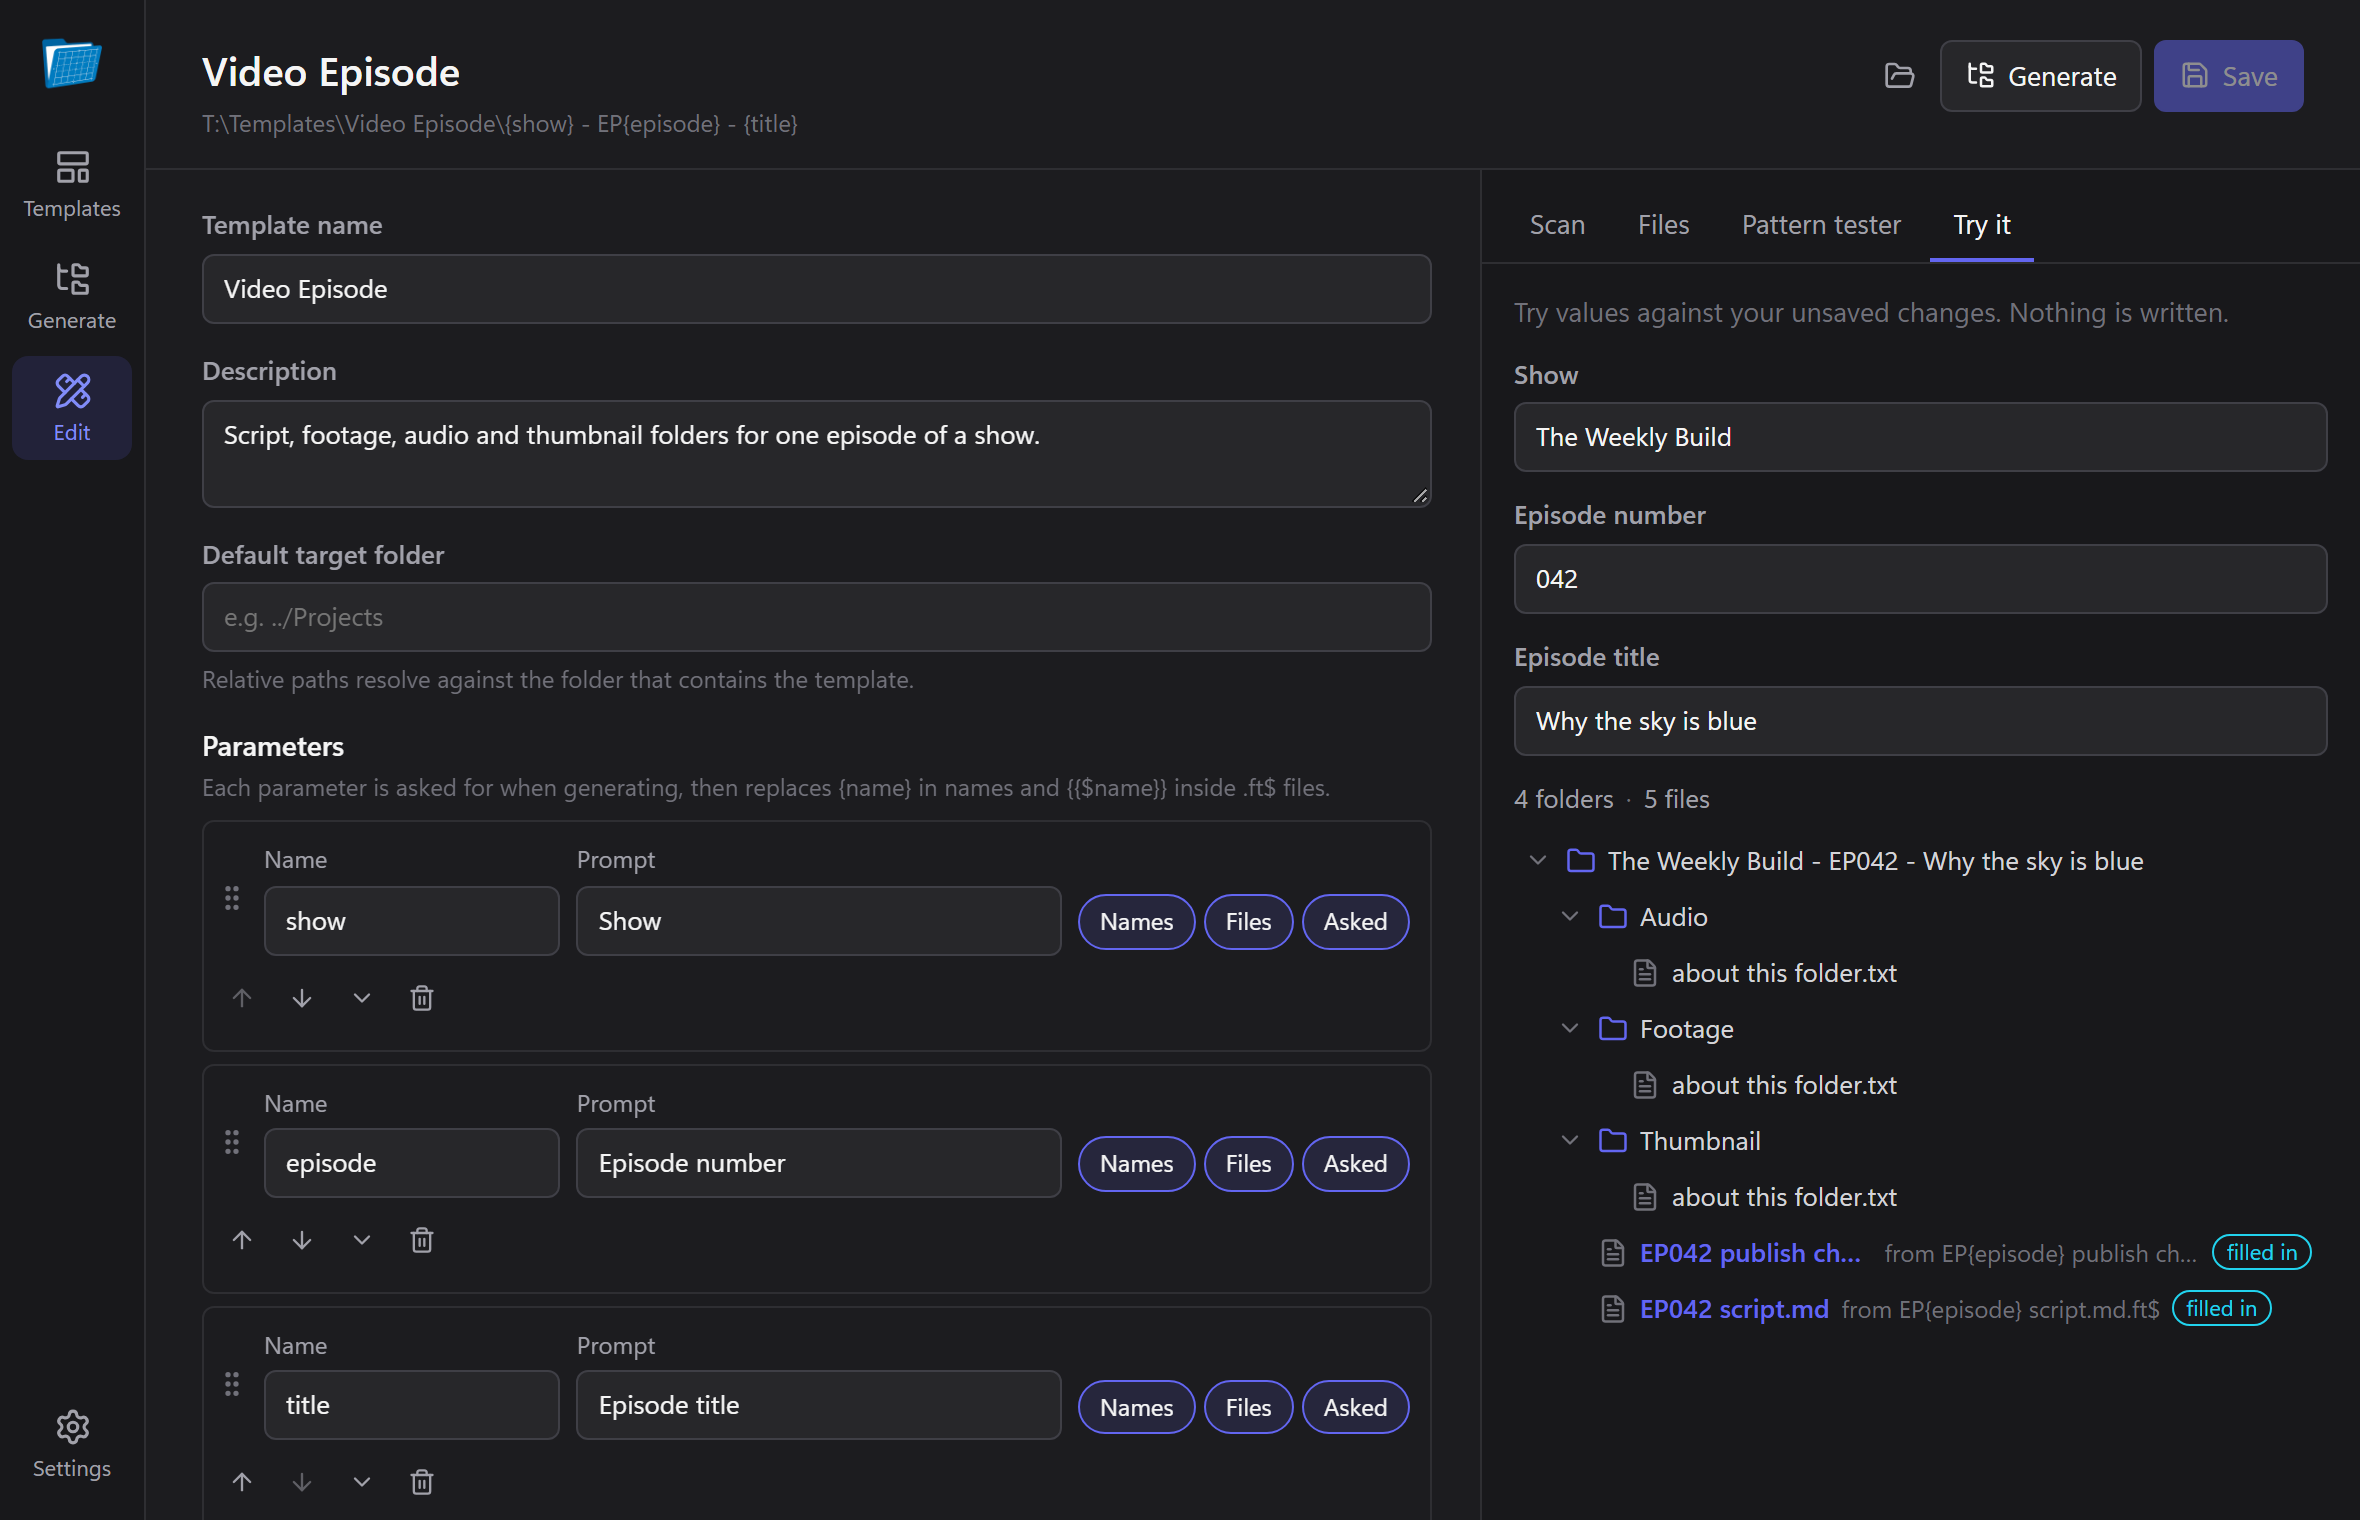Move the episode parameter up
The height and width of the screenshot is (1520, 2360).
tap(242, 1240)
